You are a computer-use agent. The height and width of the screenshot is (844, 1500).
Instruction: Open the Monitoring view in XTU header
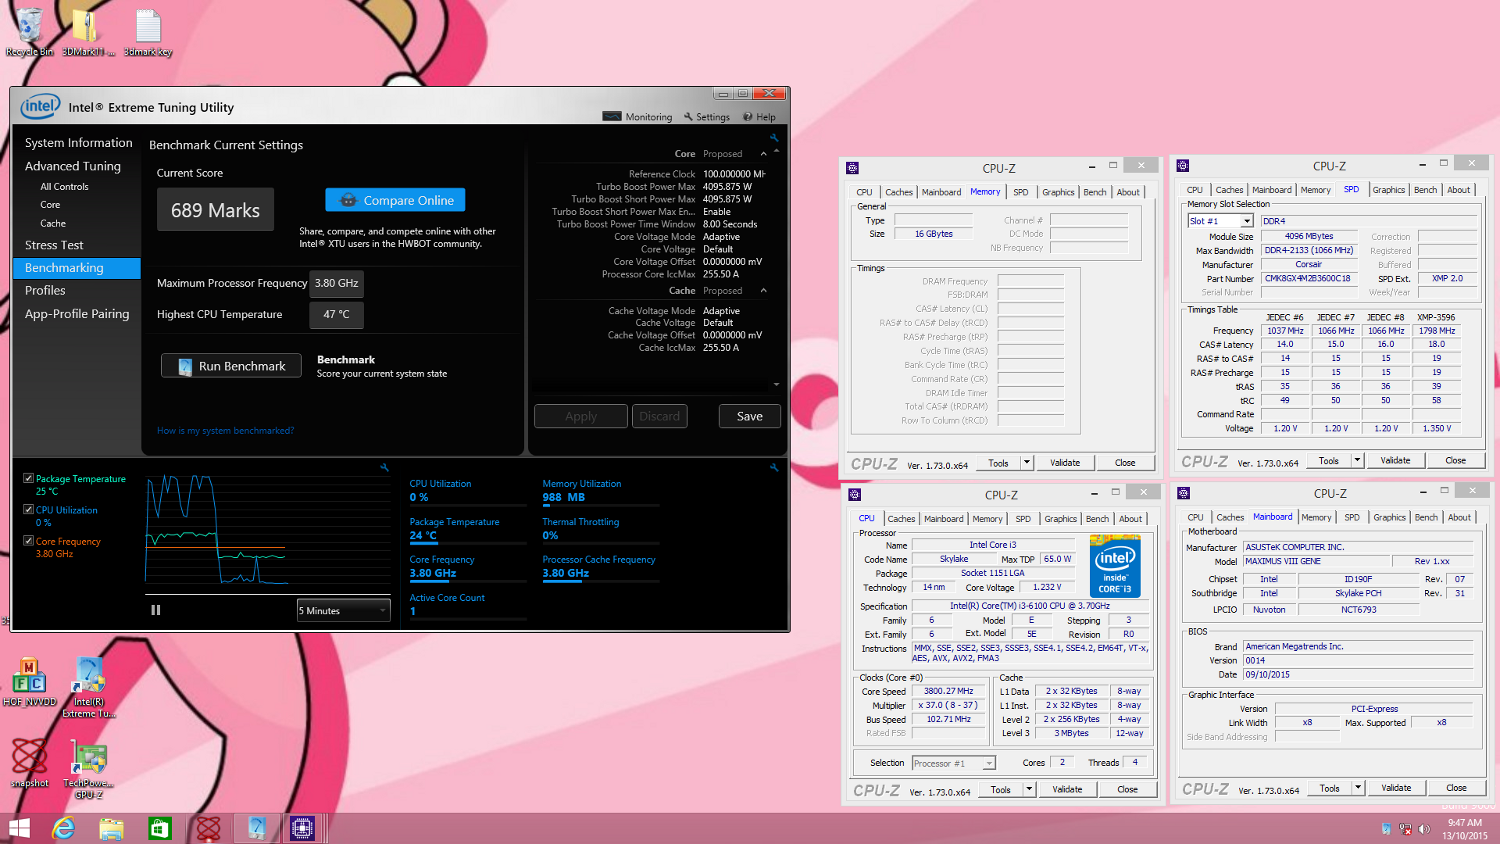click(638, 117)
